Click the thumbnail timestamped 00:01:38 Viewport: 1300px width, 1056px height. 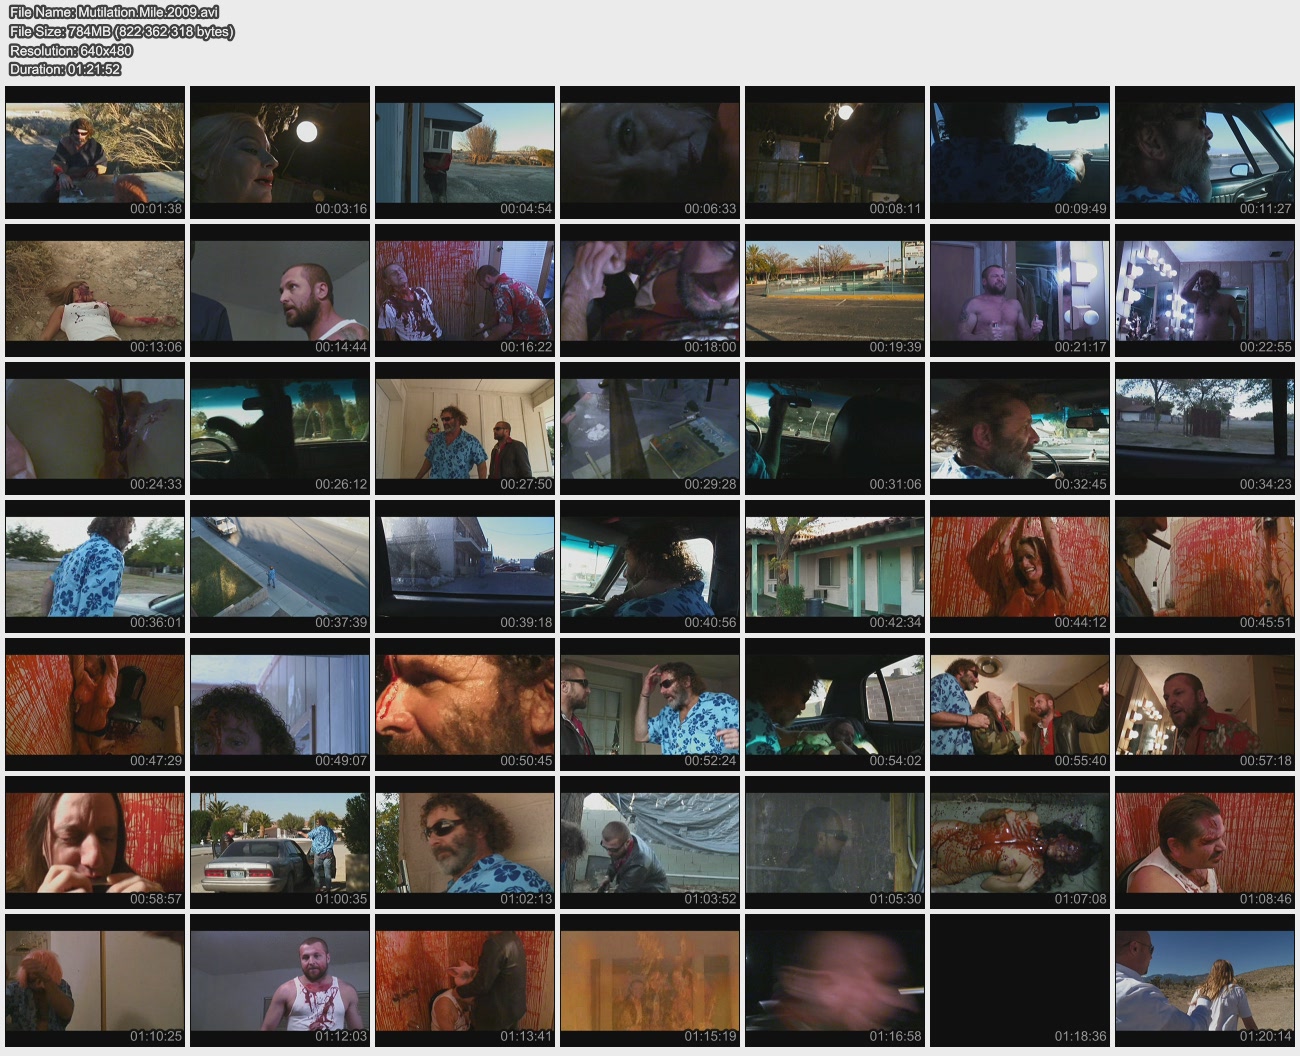click(x=95, y=152)
